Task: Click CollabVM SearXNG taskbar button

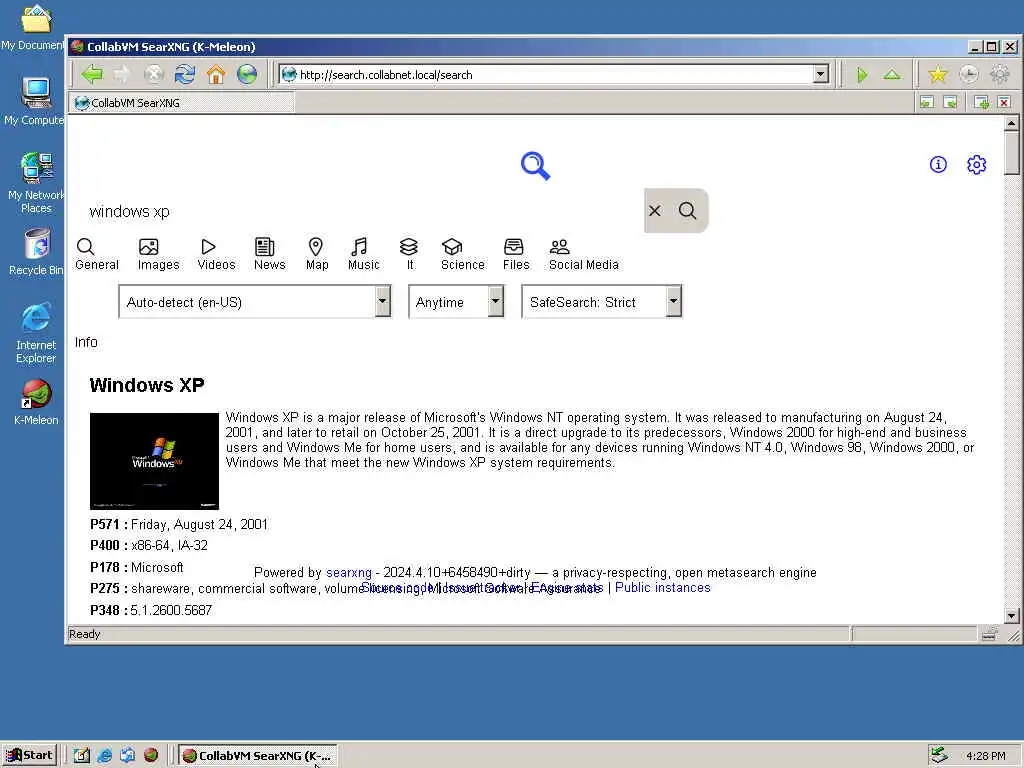Action: [x=258, y=756]
